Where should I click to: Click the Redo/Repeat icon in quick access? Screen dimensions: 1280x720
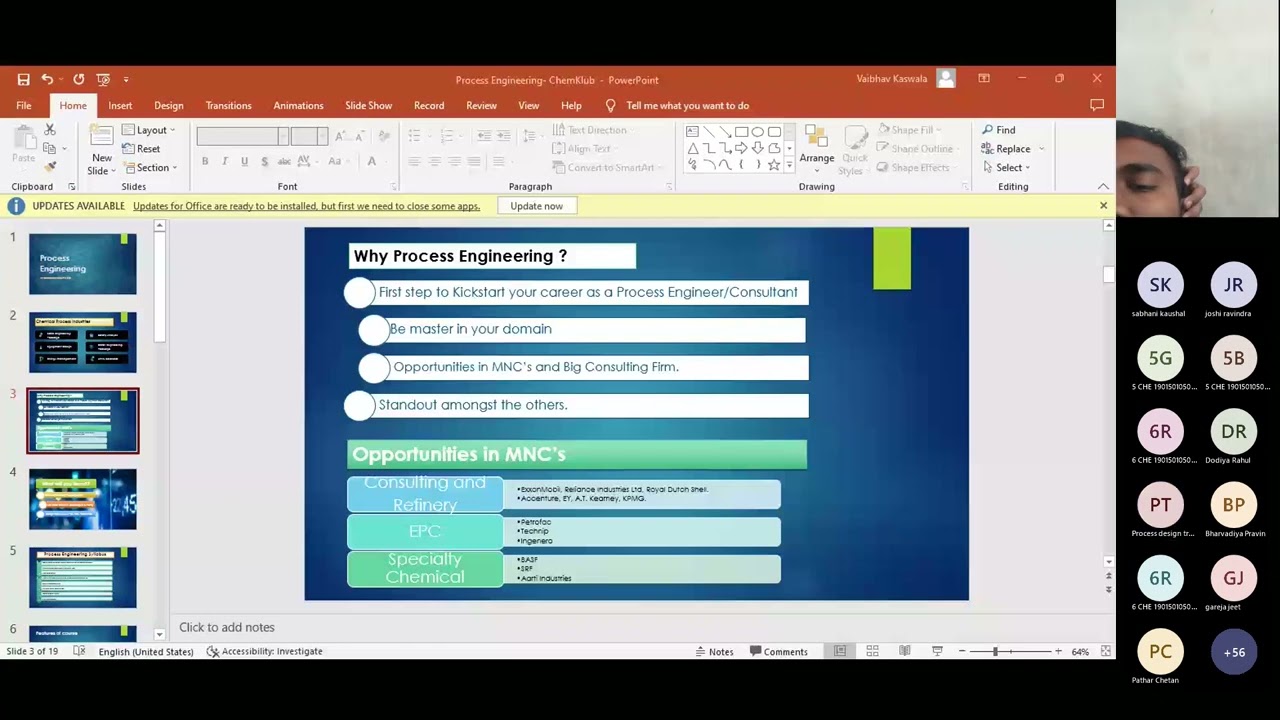tap(78, 79)
